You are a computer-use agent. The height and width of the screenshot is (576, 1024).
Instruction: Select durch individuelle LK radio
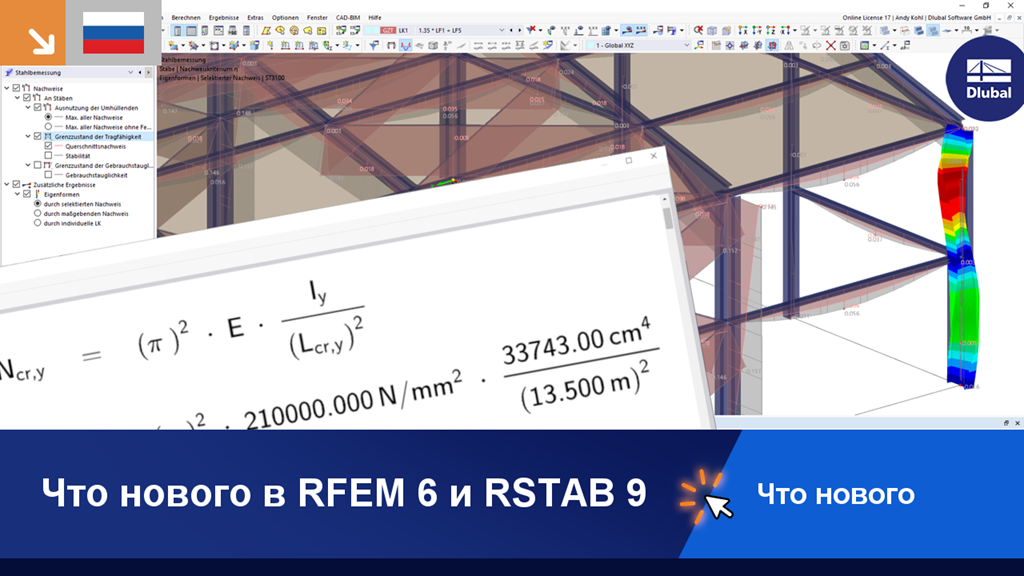(x=37, y=223)
